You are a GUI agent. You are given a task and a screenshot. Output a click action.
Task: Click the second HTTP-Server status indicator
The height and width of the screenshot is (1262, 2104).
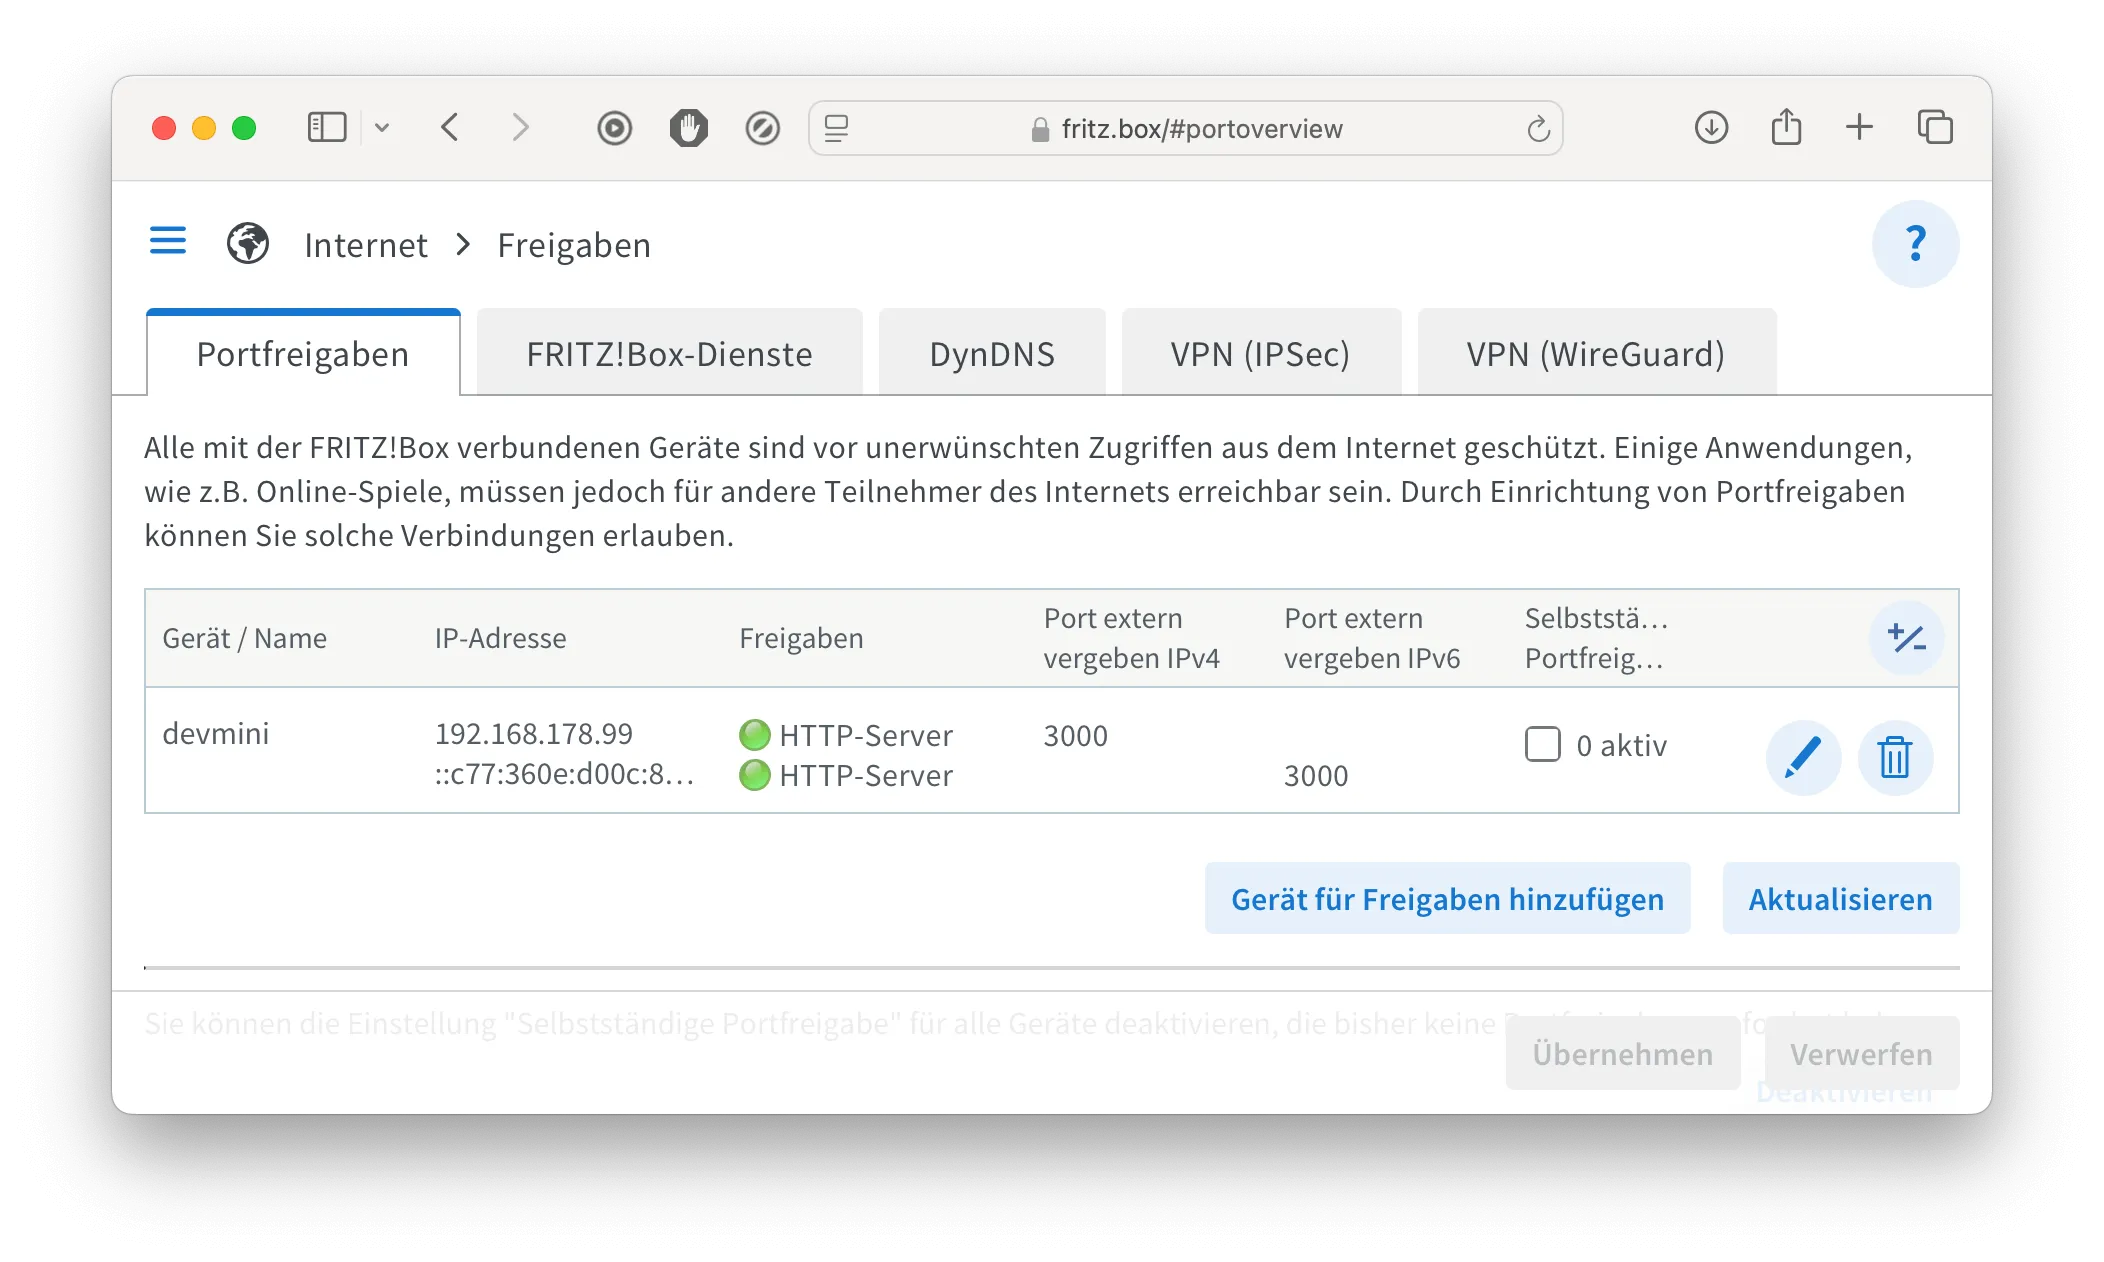tap(754, 775)
